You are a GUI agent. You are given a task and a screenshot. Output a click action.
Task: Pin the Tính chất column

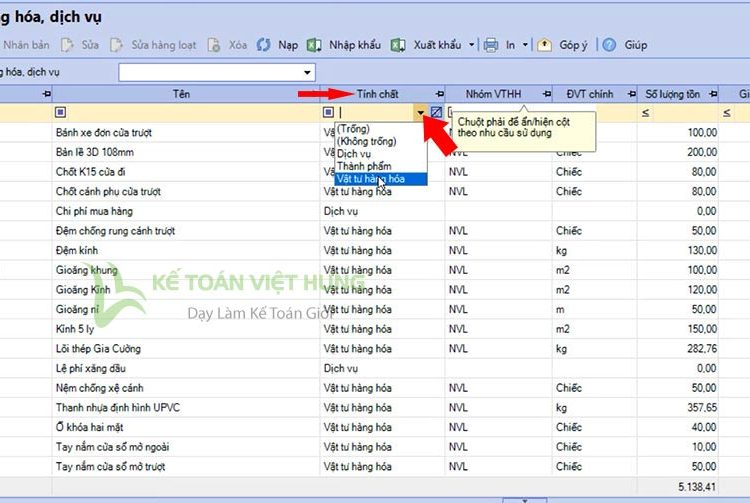(440, 94)
